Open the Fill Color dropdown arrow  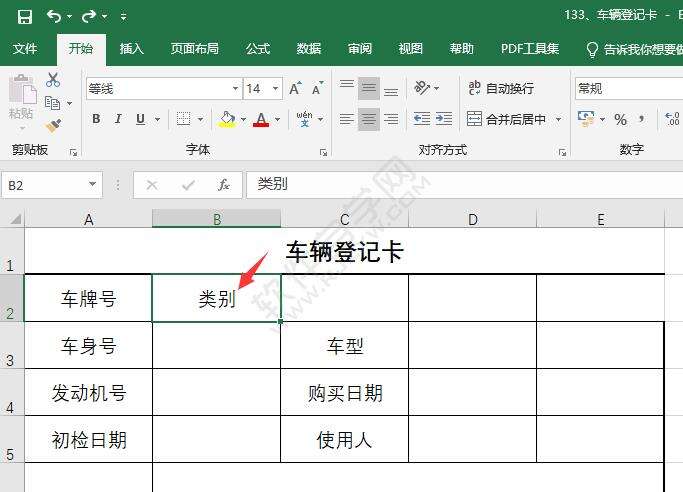243,119
